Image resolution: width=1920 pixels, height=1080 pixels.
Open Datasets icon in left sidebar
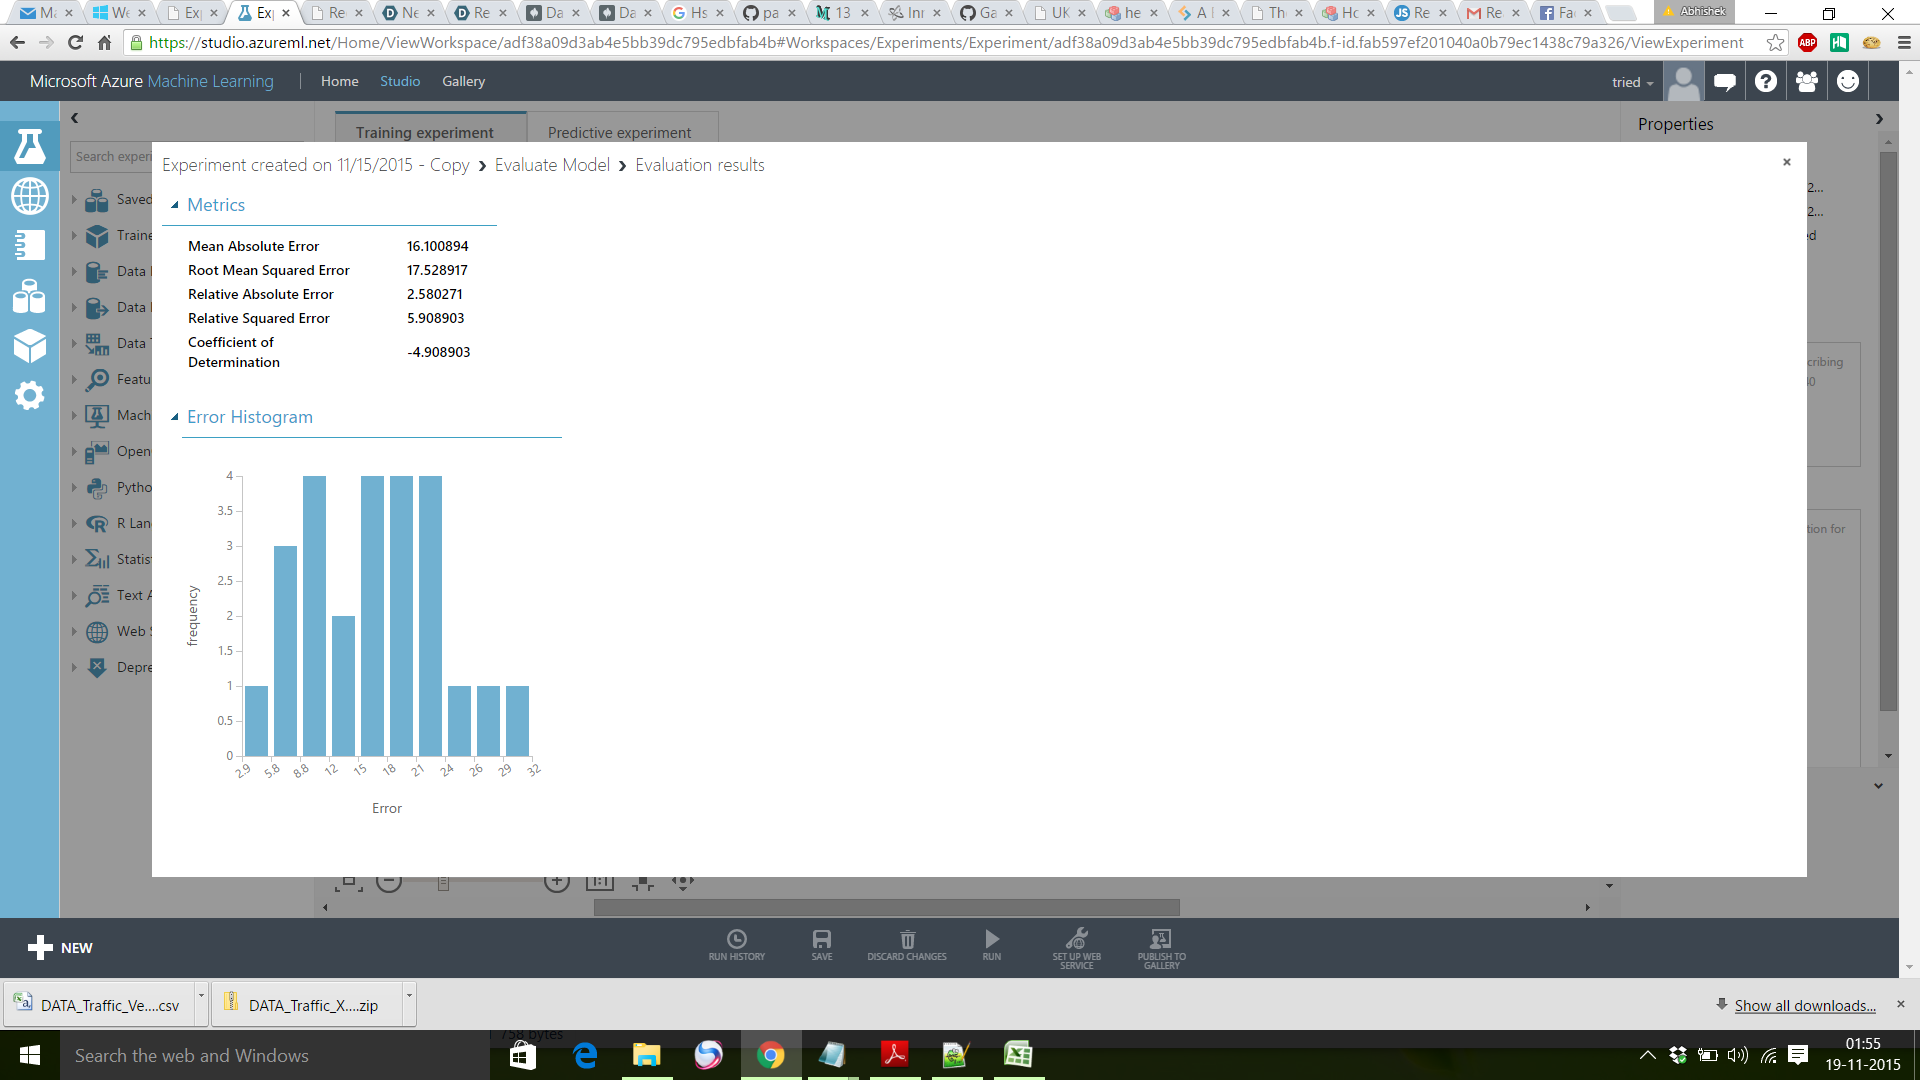click(x=29, y=296)
